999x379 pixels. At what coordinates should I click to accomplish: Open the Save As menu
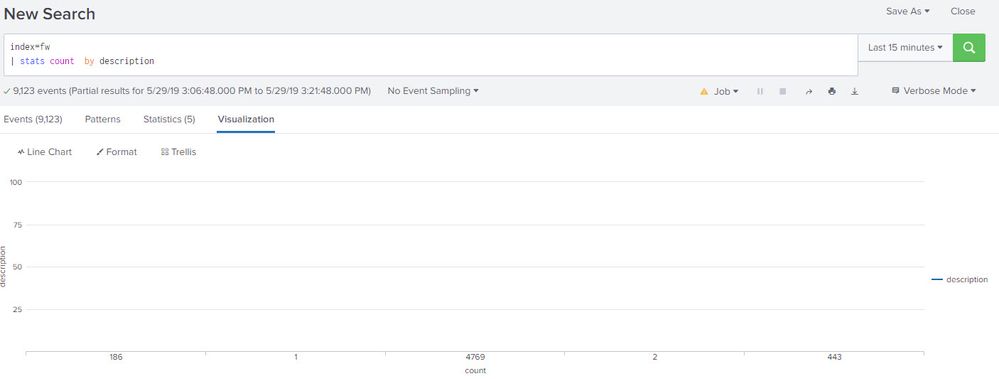(908, 11)
